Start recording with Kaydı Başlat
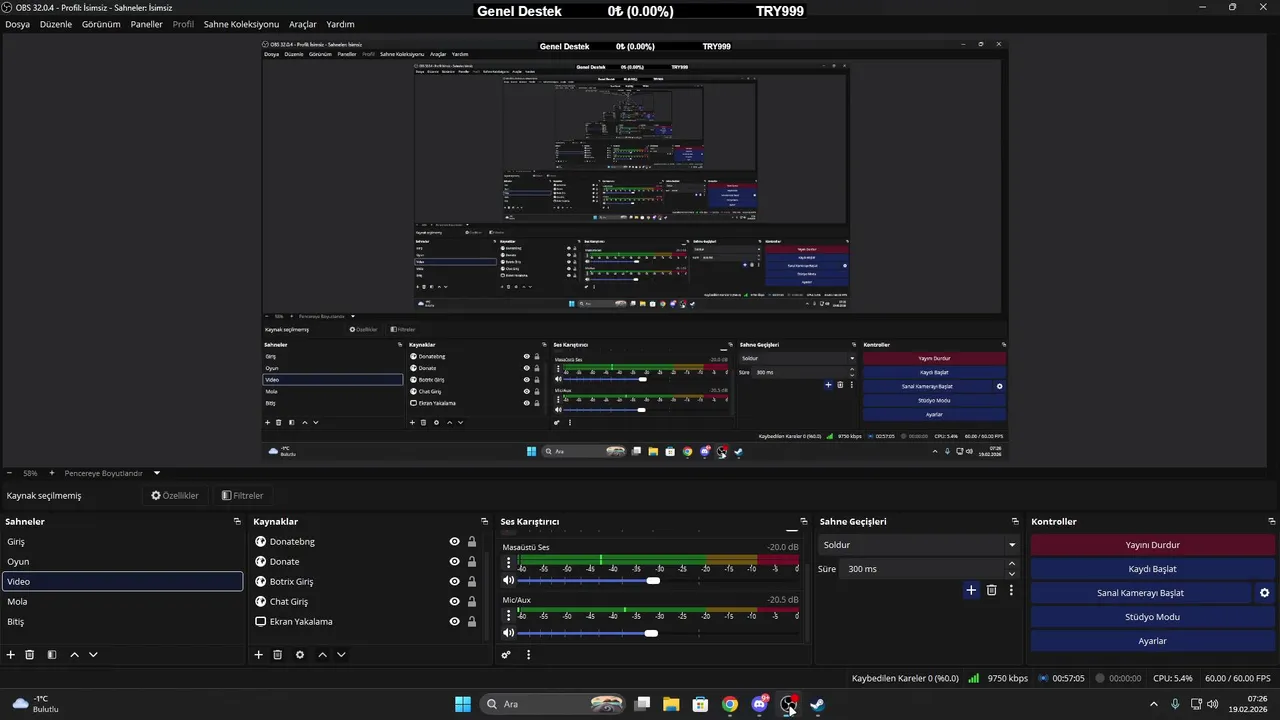 click(x=1153, y=569)
